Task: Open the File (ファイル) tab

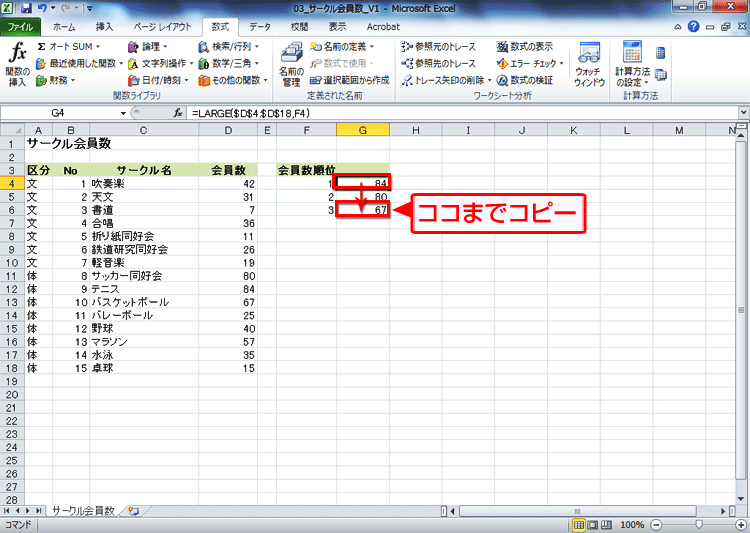Action: pyautogui.click(x=20, y=27)
